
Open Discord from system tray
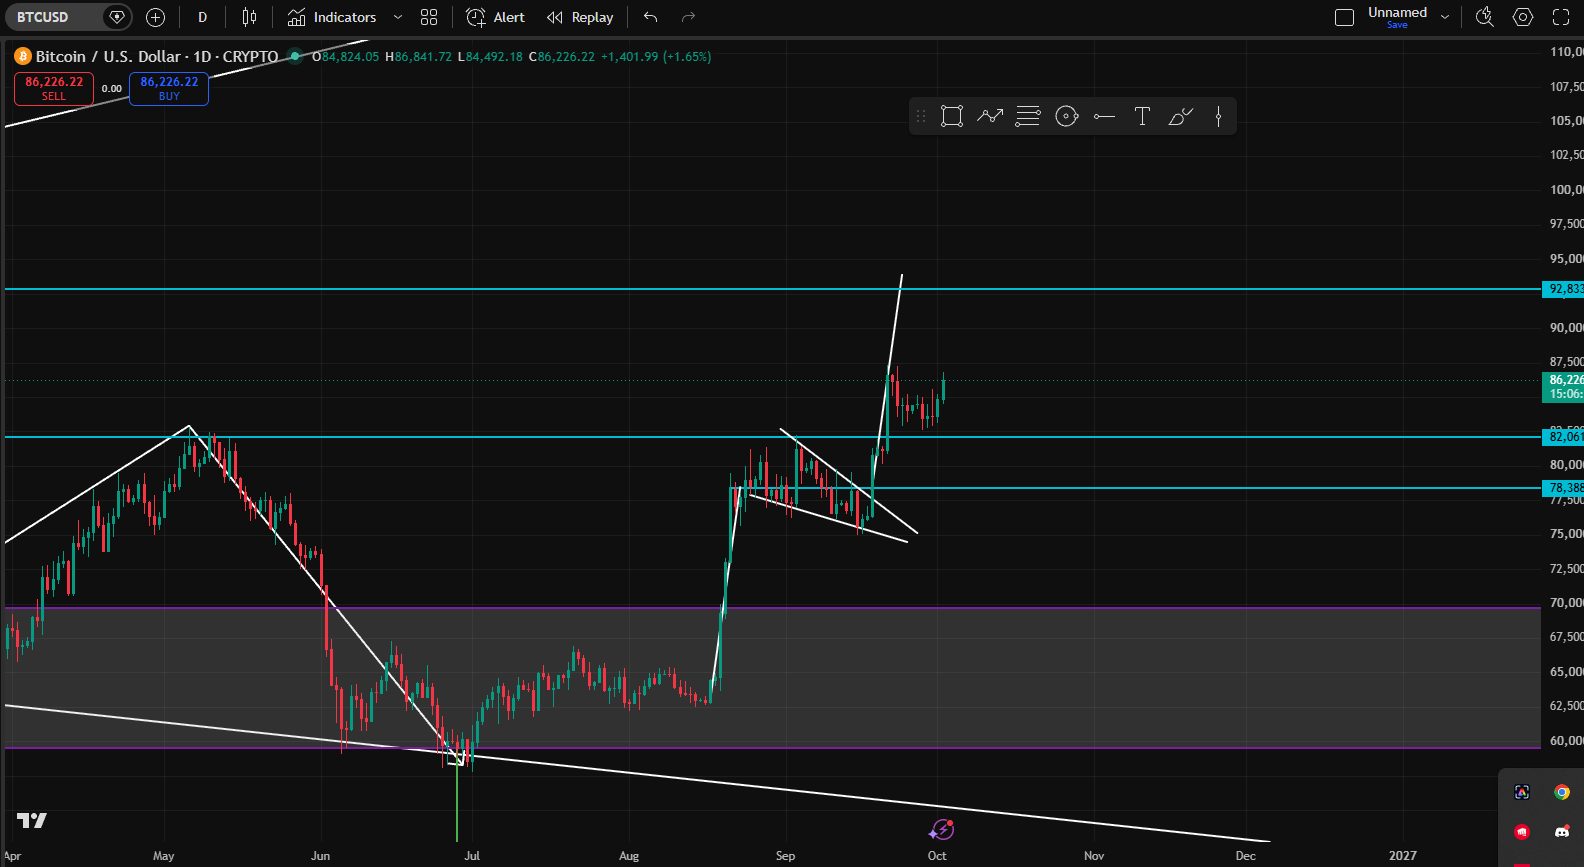(x=1562, y=832)
